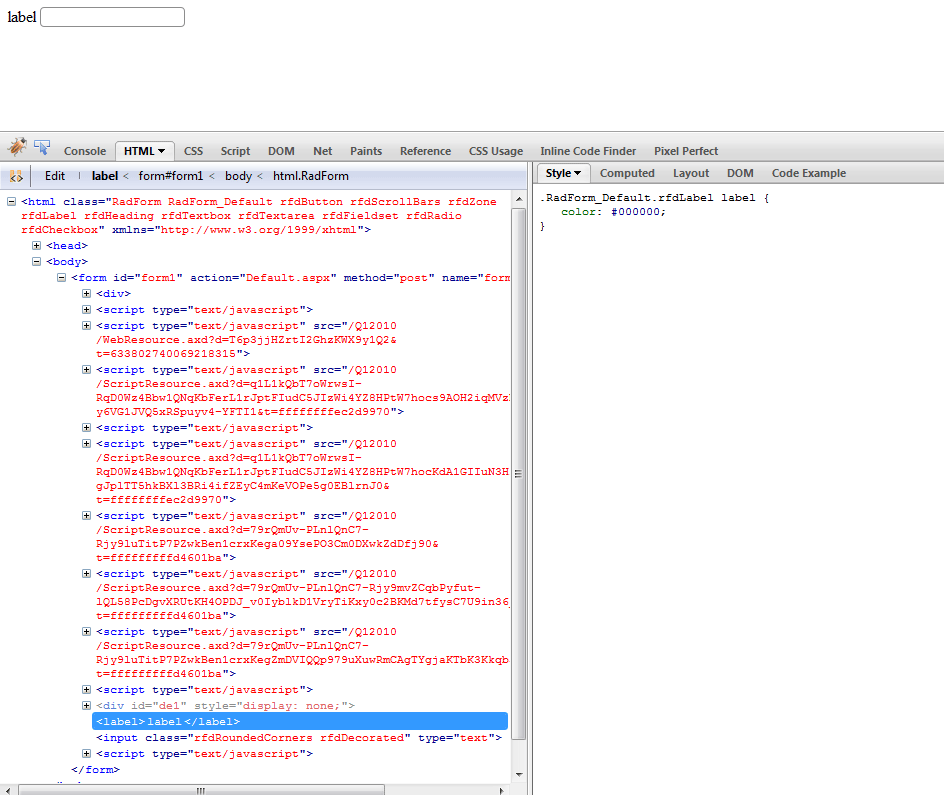Expand the first div node
944x795 pixels.
pos(87,294)
